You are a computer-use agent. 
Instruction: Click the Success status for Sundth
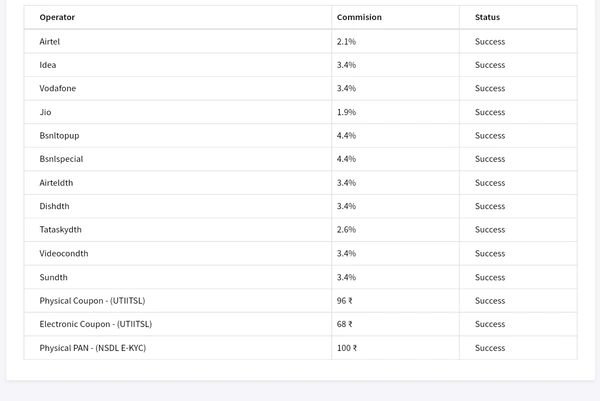[x=490, y=277]
